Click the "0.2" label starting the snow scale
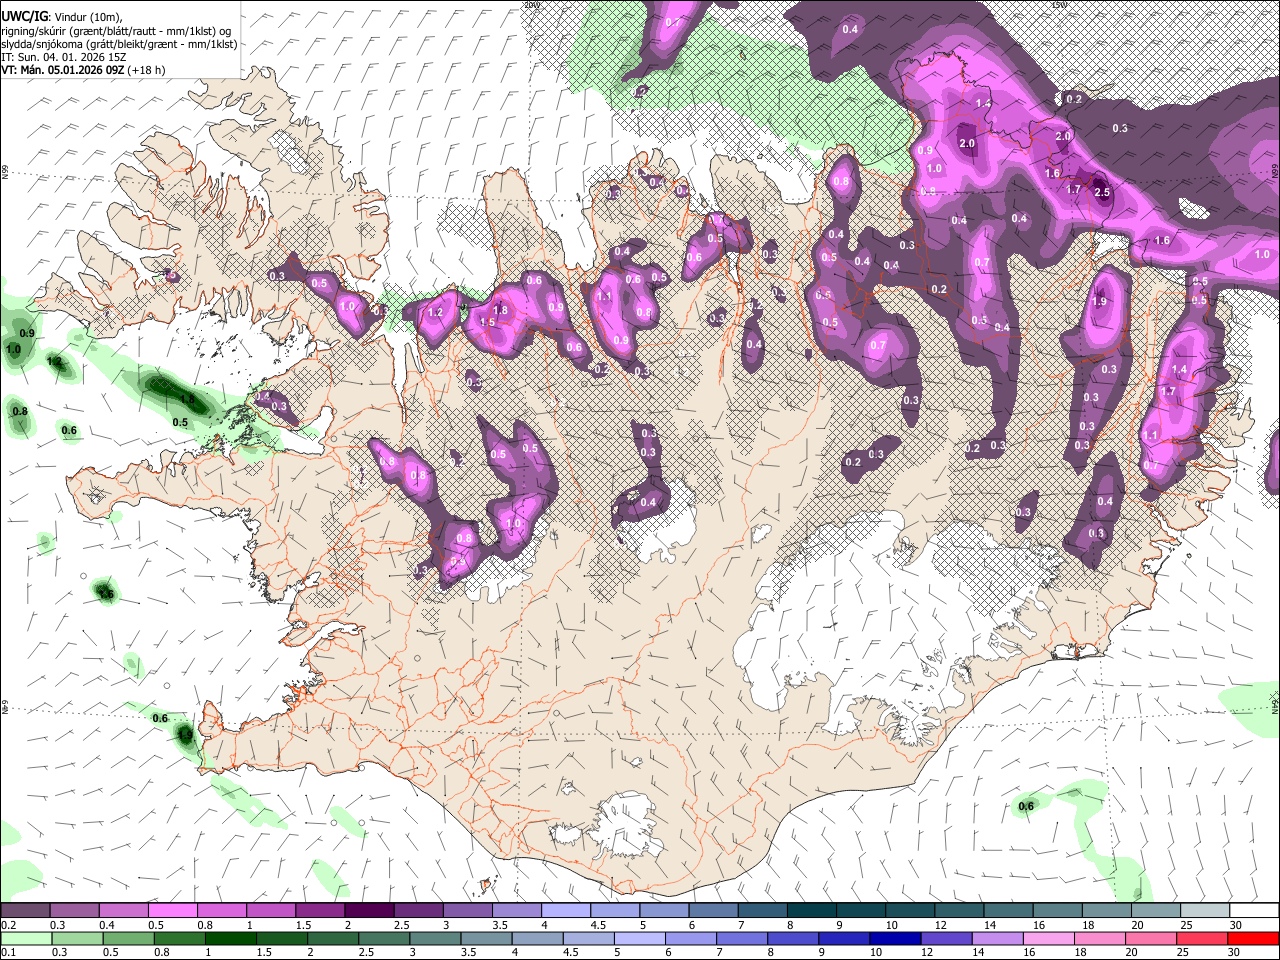Viewport: 1280px width, 960px height. click(x=8, y=925)
